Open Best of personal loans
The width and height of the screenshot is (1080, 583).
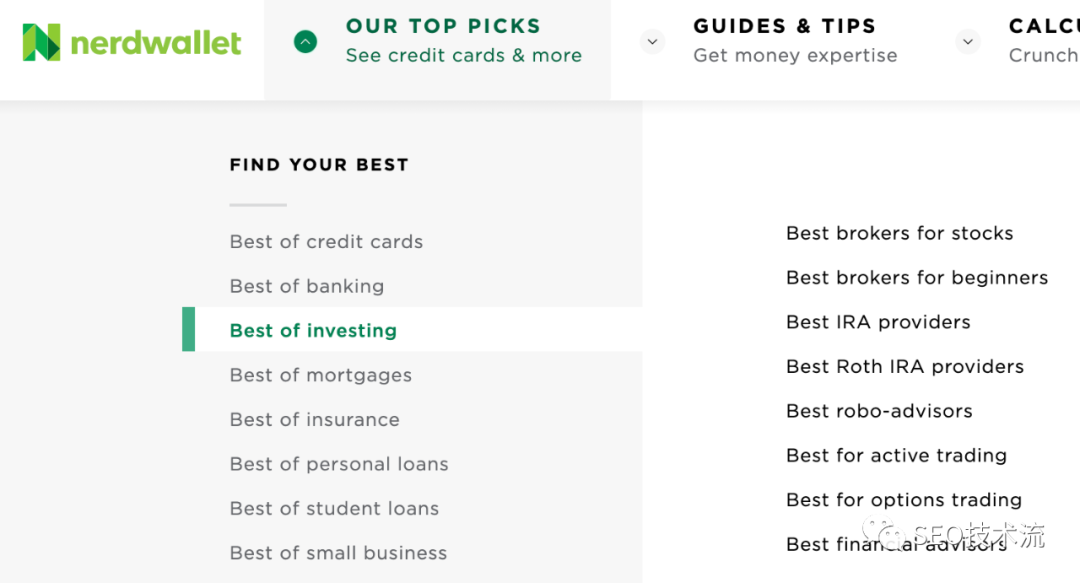coord(339,464)
